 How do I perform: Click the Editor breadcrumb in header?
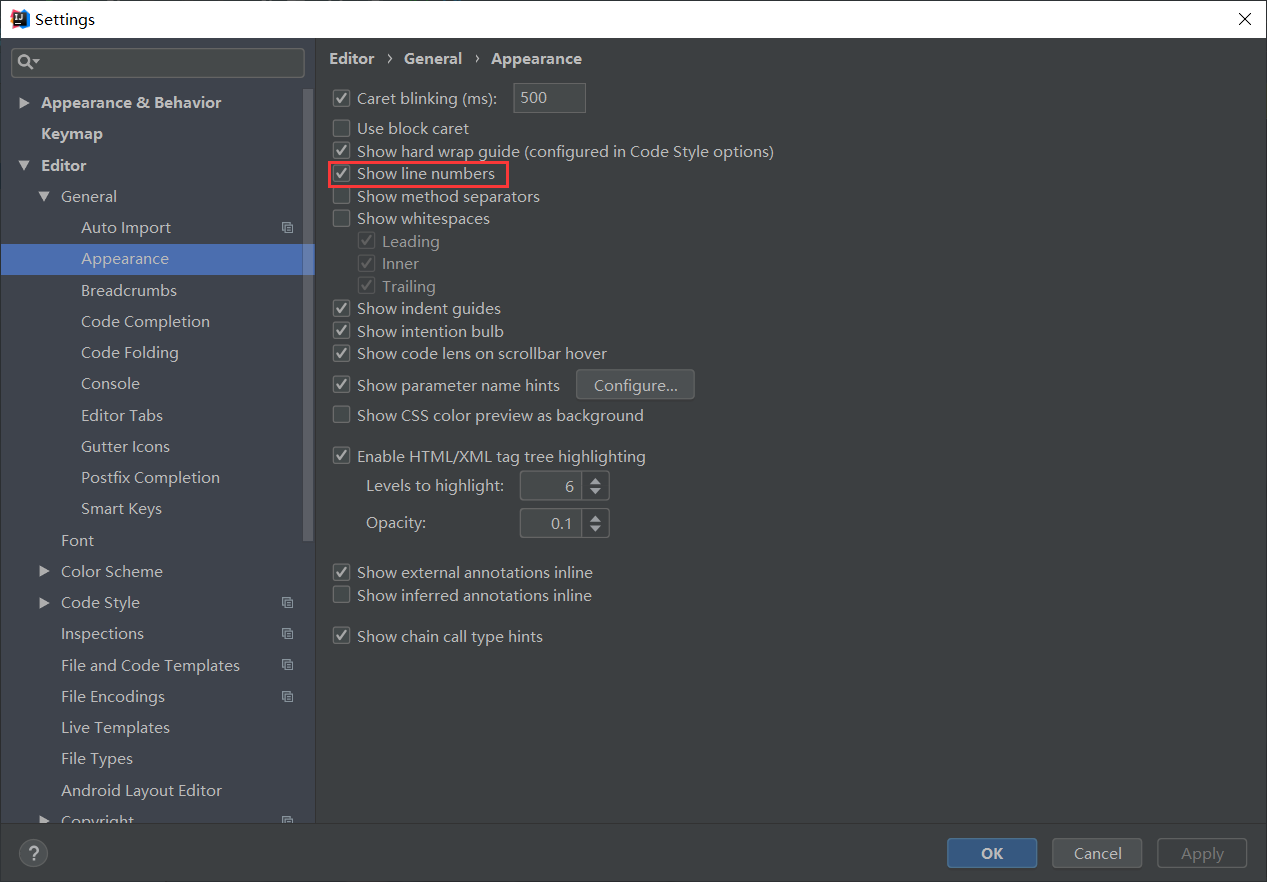coord(352,59)
